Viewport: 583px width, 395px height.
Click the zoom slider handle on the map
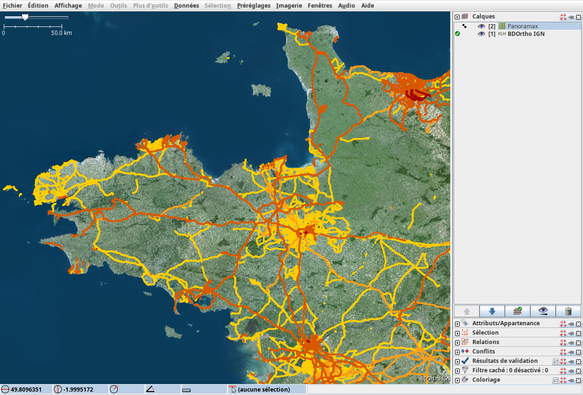pyautogui.click(x=25, y=17)
